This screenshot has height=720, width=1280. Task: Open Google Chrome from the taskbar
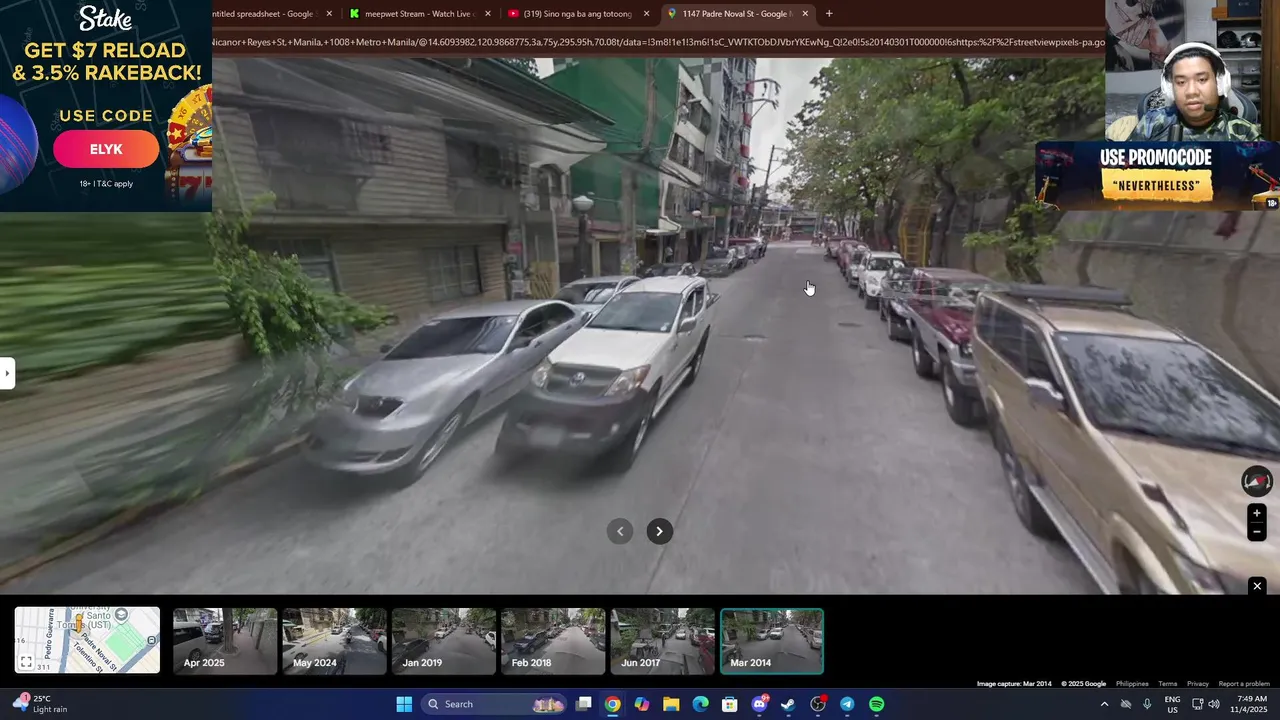click(613, 704)
